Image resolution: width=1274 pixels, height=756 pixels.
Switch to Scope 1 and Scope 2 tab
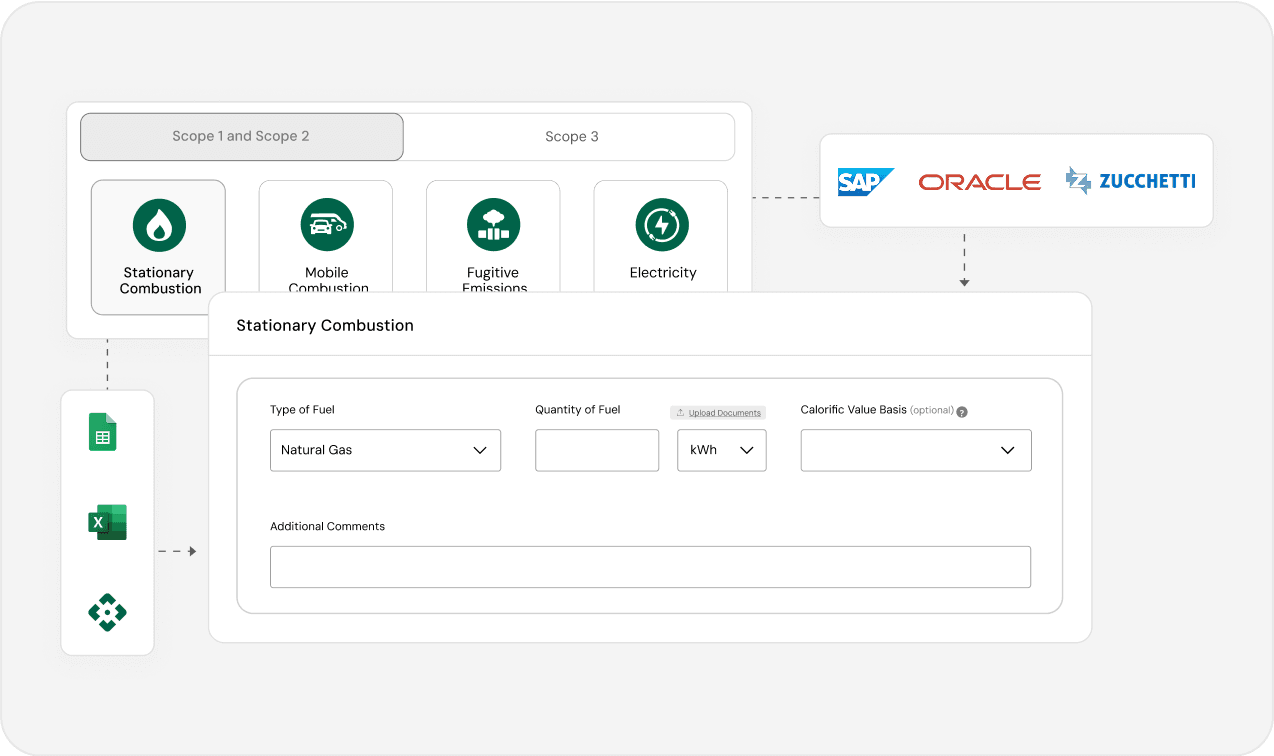point(242,137)
